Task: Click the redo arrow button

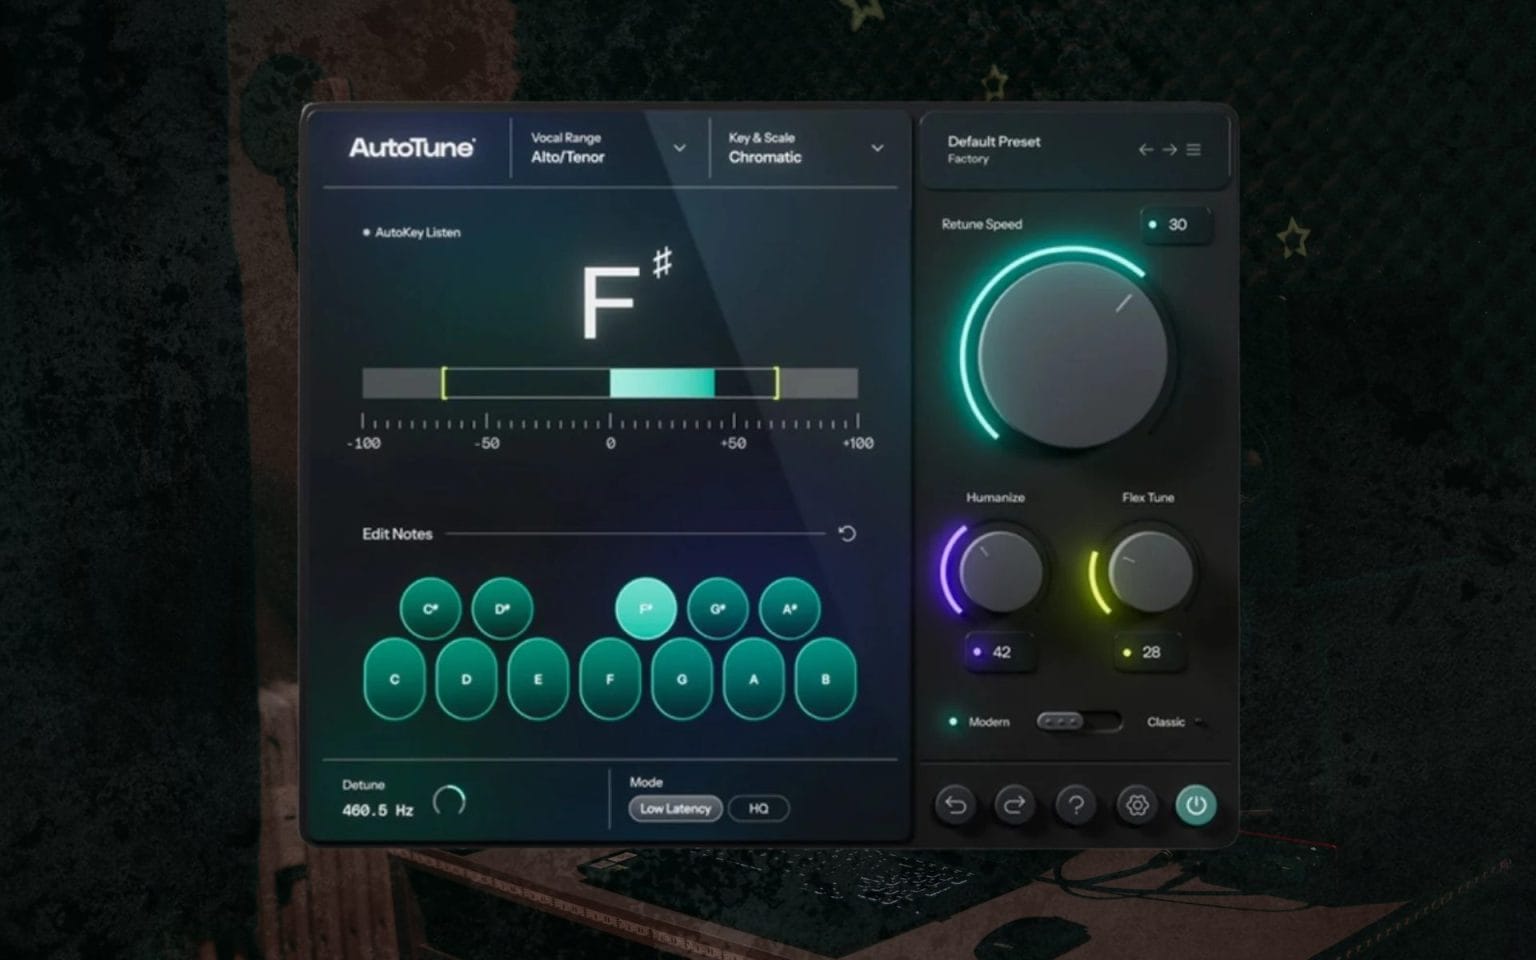Action: 1014,805
